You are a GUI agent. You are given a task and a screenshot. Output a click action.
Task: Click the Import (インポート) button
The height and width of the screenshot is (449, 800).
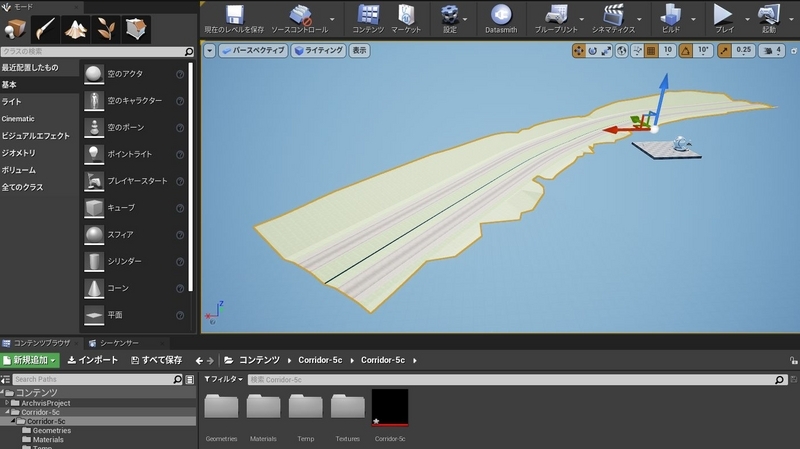pyautogui.click(x=93, y=360)
